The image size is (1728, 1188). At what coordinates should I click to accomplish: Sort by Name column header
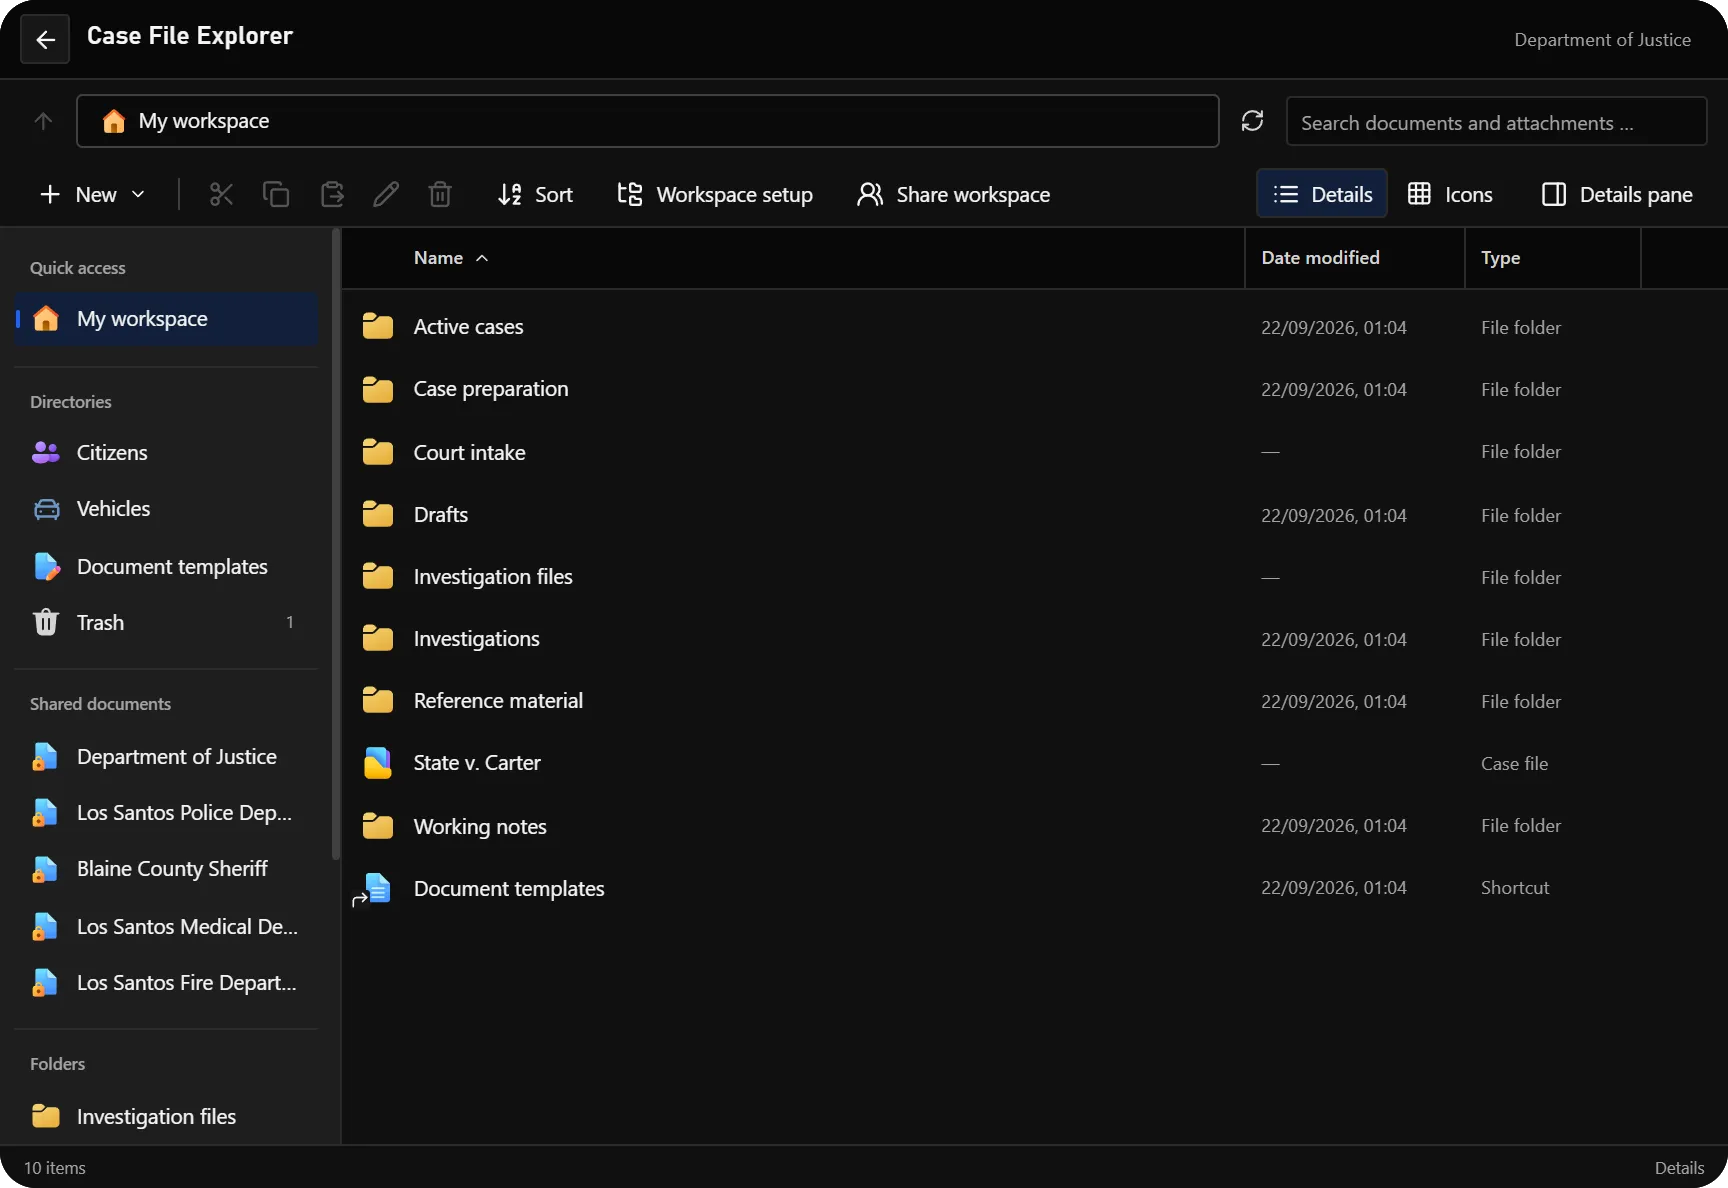coord(451,258)
